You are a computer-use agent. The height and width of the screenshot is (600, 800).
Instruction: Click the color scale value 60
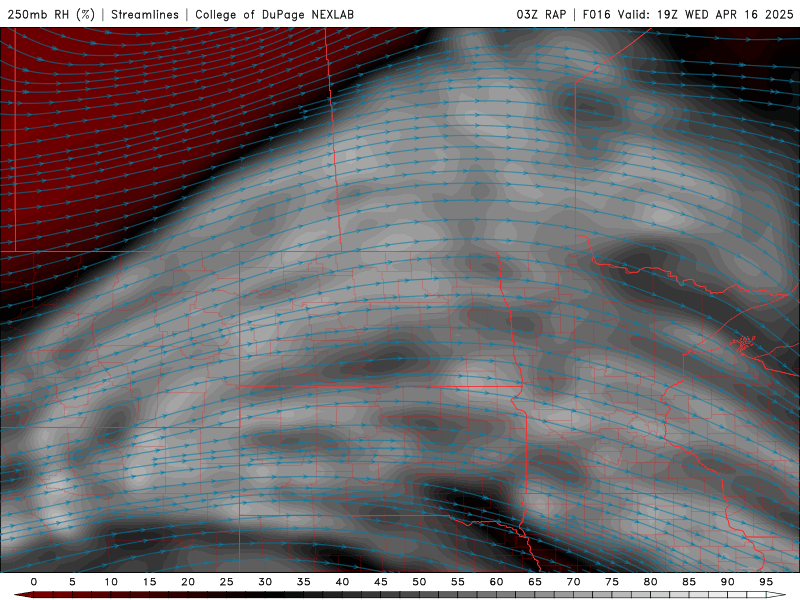point(496,582)
